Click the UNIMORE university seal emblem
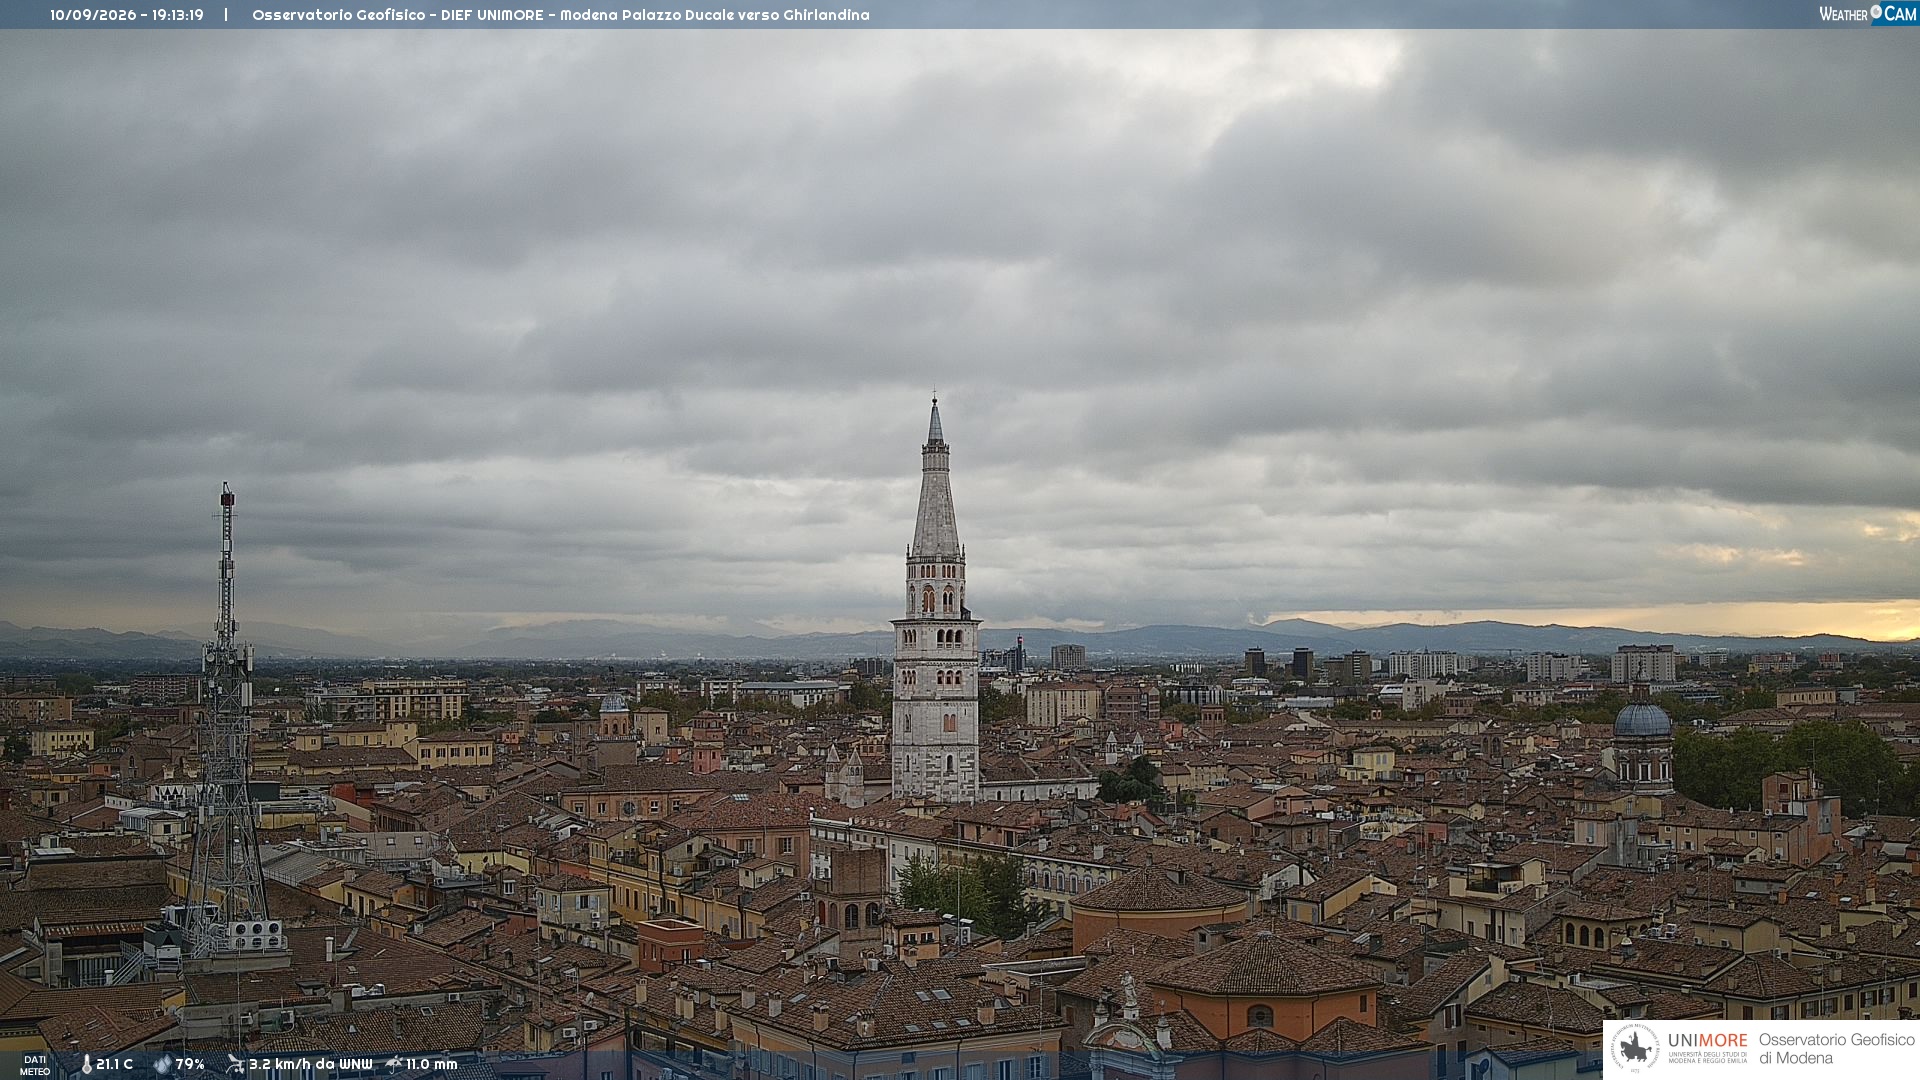This screenshot has width=1920, height=1080. [1635, 1048]
